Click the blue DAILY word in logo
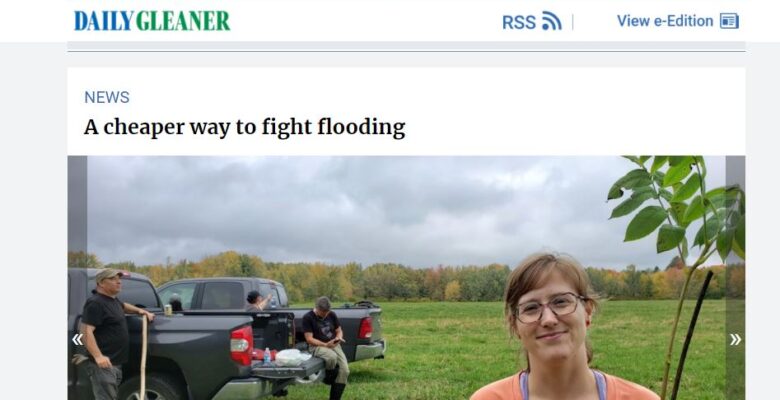 pos(104,21)
